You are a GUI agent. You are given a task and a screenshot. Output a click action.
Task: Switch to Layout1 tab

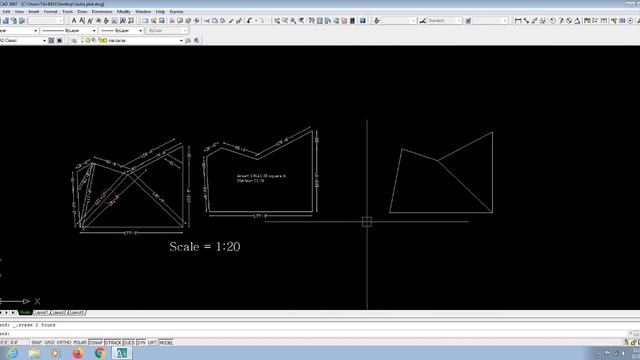41,313
